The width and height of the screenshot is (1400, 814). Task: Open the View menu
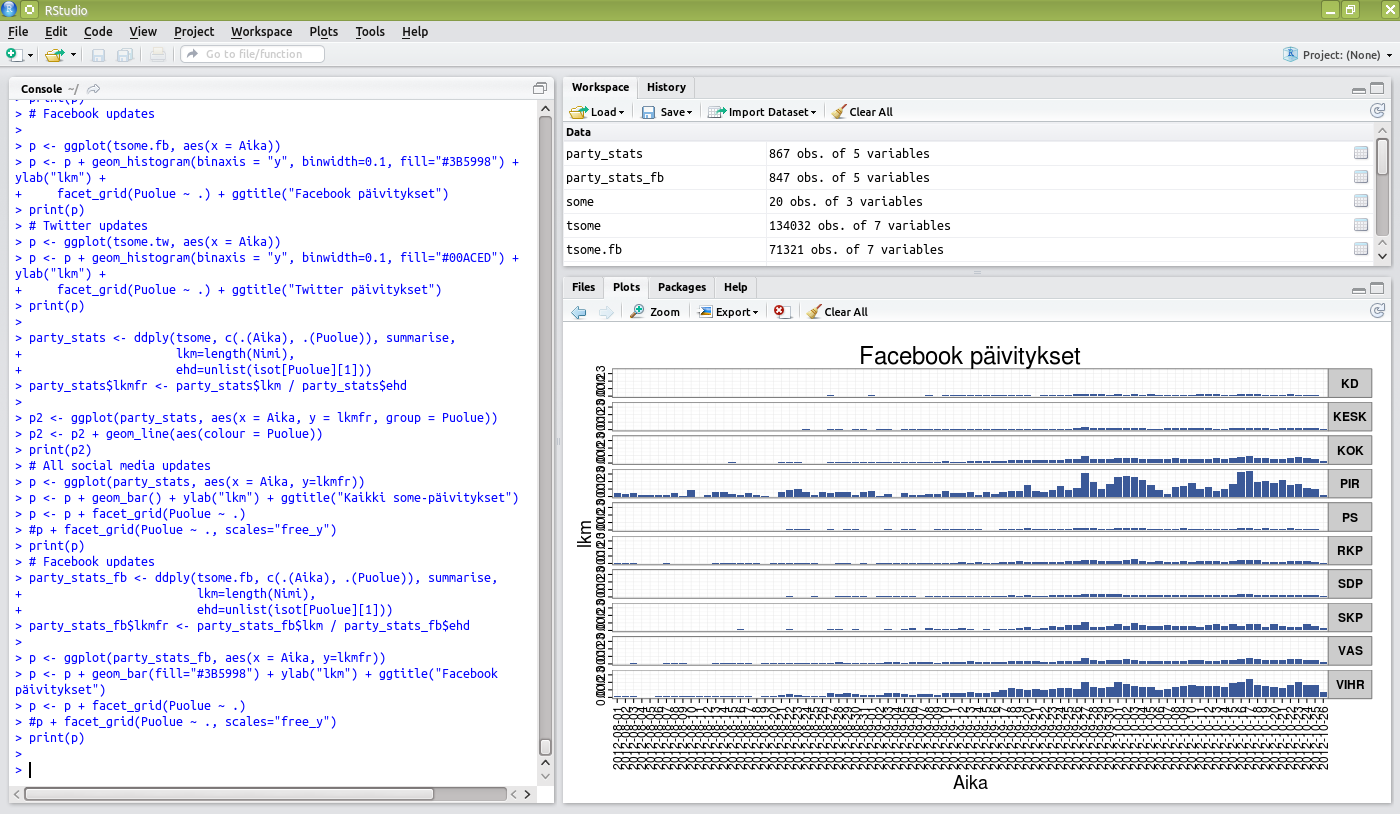click(143, 31)
